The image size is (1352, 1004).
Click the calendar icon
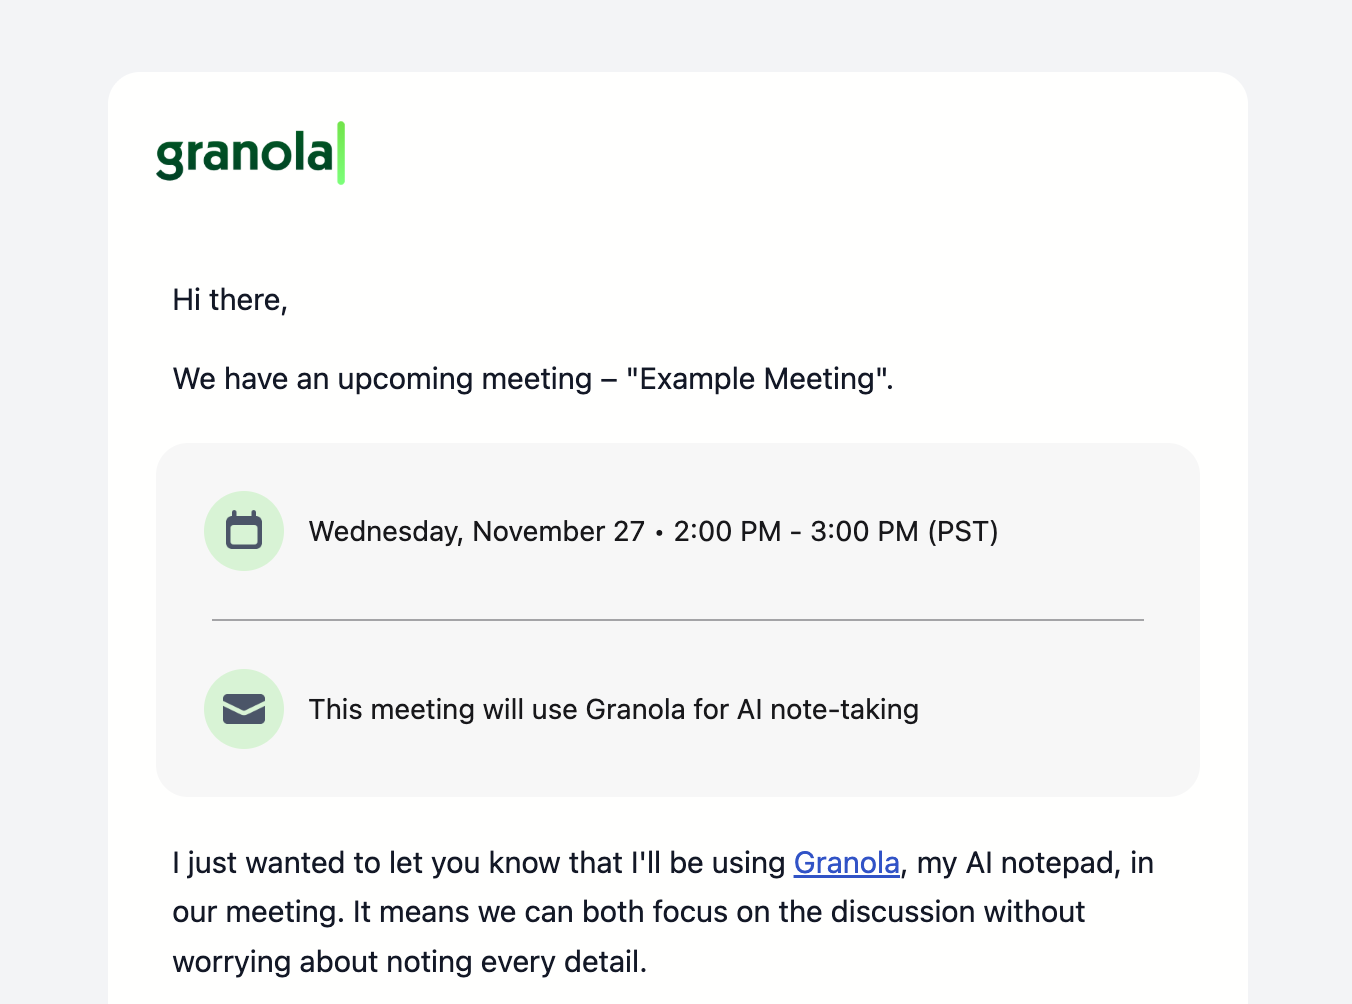244,531
